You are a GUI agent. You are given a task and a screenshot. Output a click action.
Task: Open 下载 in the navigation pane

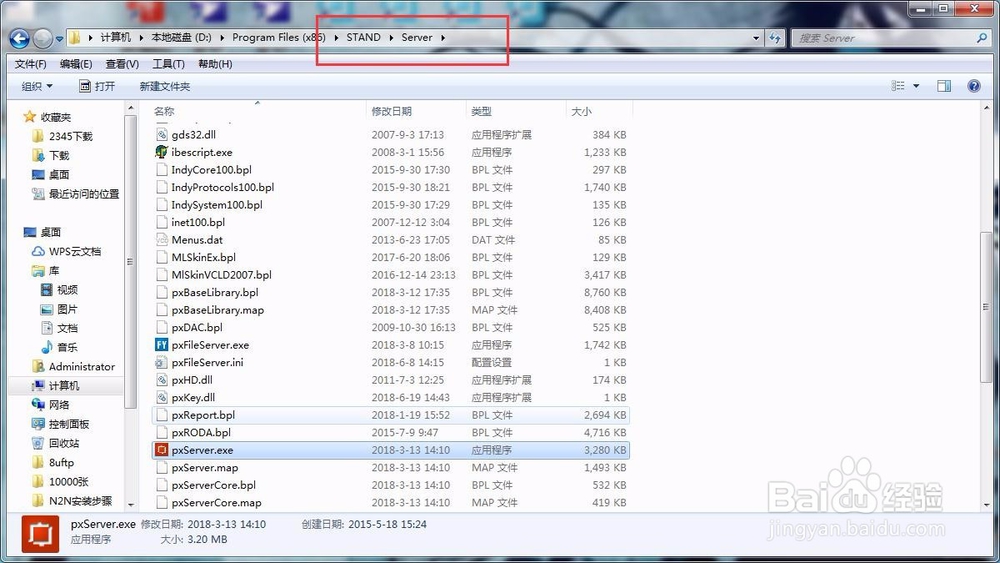pos(59,156)
